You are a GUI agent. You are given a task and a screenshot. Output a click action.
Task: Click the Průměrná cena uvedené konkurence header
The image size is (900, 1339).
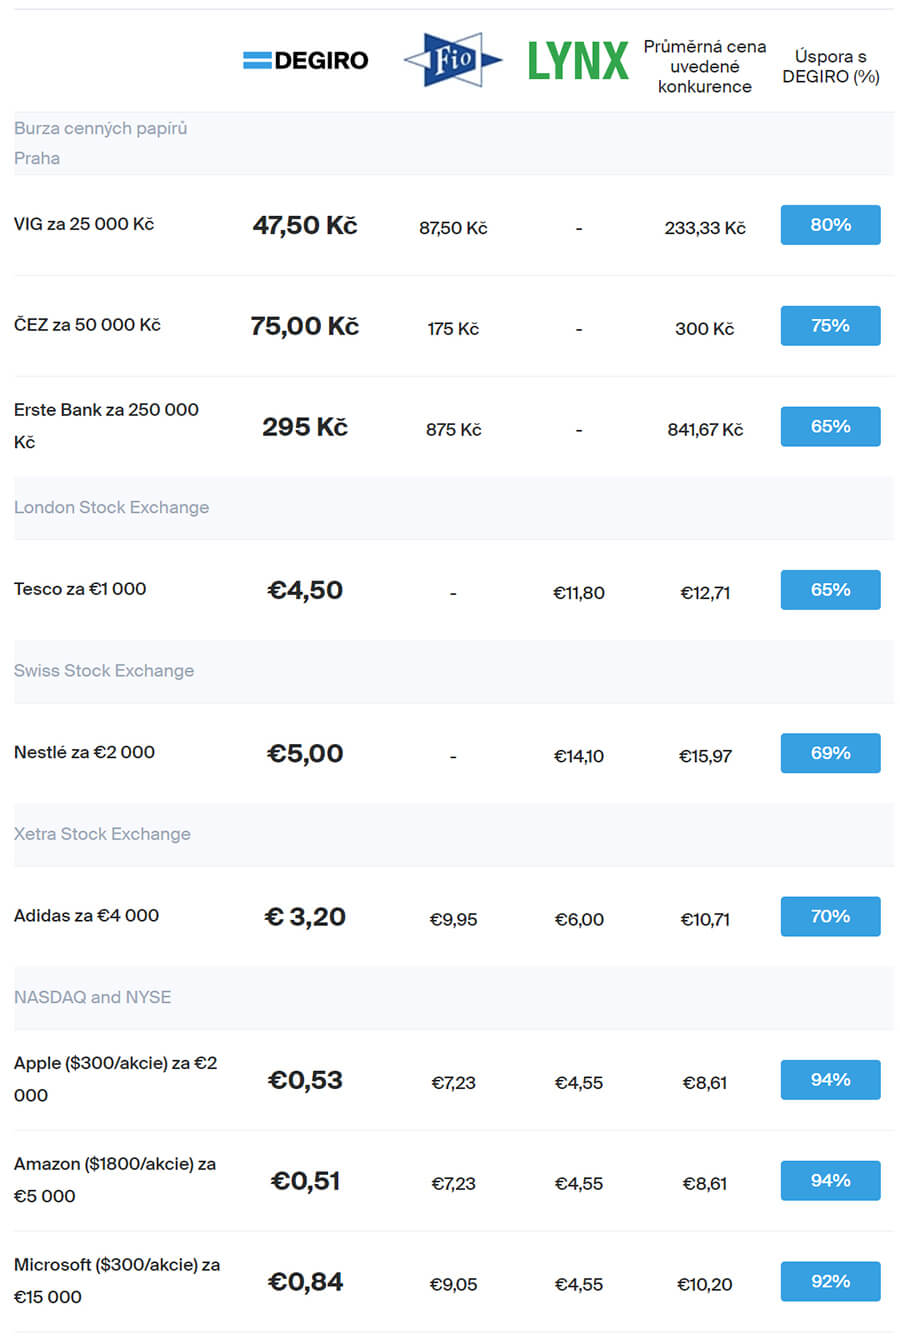coord(705,66)
